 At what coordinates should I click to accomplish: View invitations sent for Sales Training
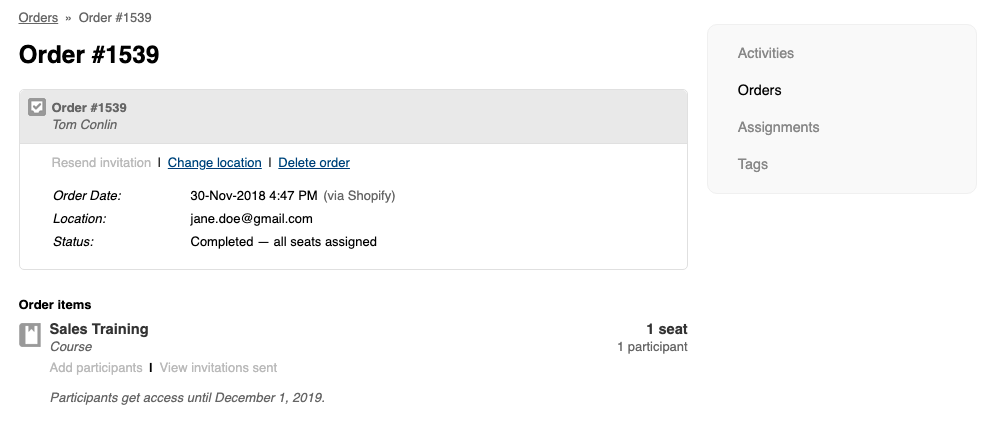tap(218, 368)
